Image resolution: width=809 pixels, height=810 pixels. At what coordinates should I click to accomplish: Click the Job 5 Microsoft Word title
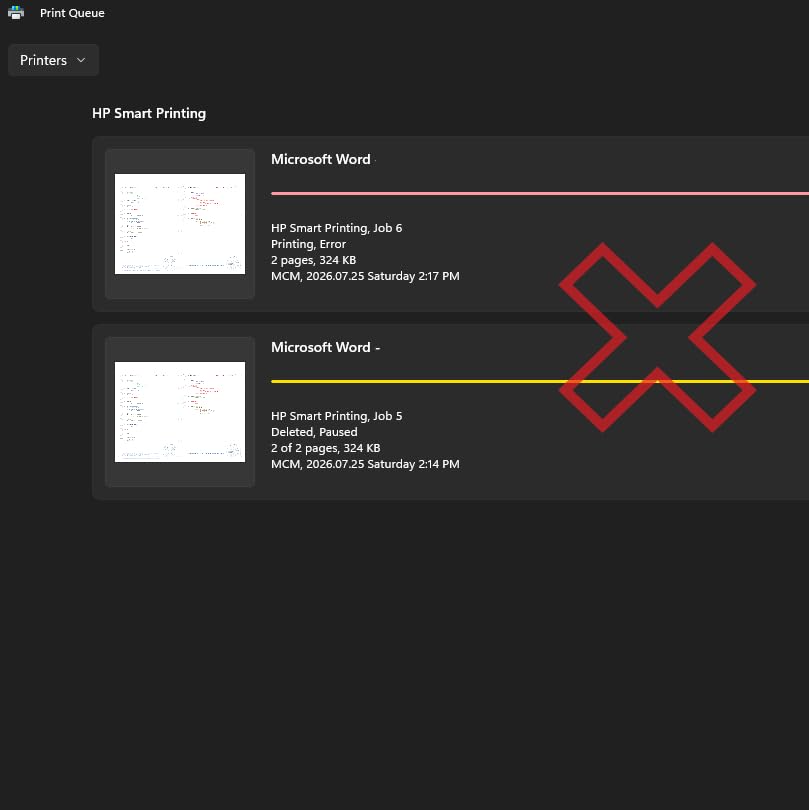[325, 347]
